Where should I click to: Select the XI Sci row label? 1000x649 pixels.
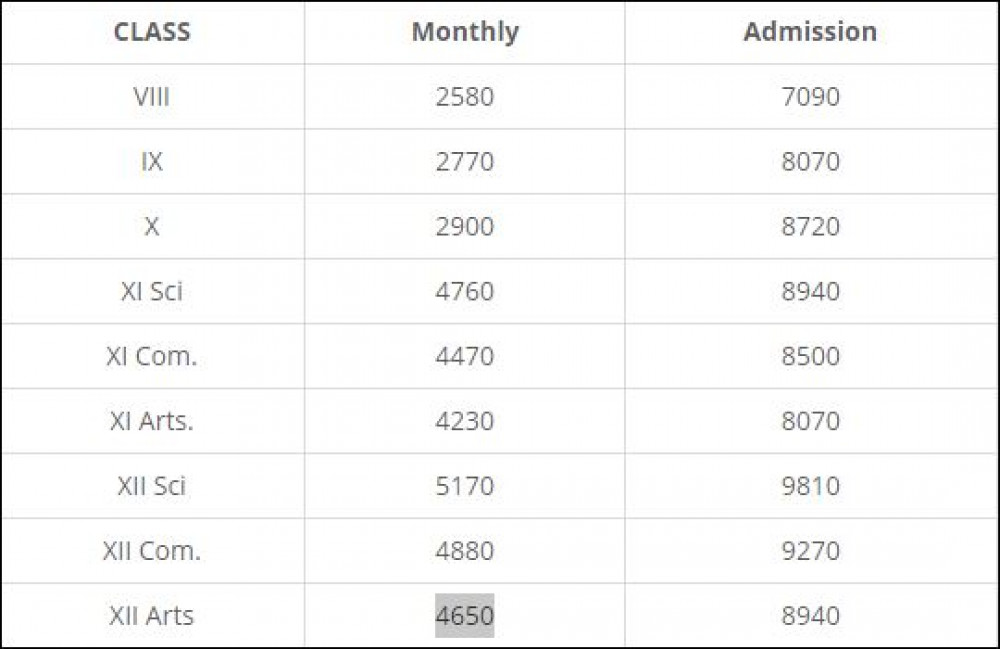click(152, 292)
